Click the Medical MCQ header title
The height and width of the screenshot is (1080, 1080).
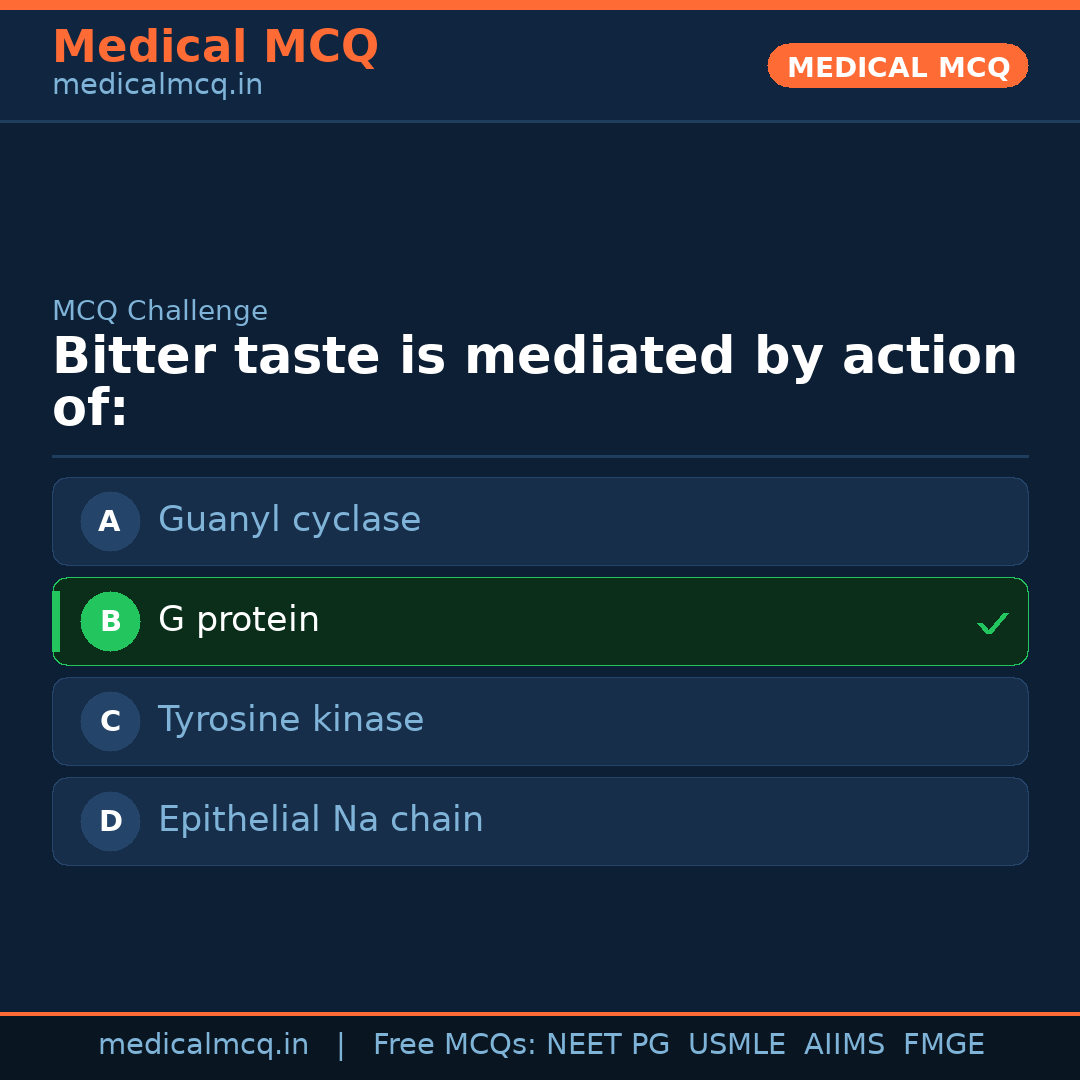click(x=215, y=47)
